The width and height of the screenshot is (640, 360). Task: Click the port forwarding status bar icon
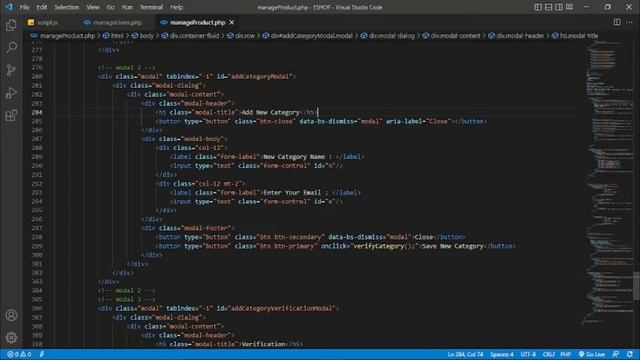pos(42,354)
